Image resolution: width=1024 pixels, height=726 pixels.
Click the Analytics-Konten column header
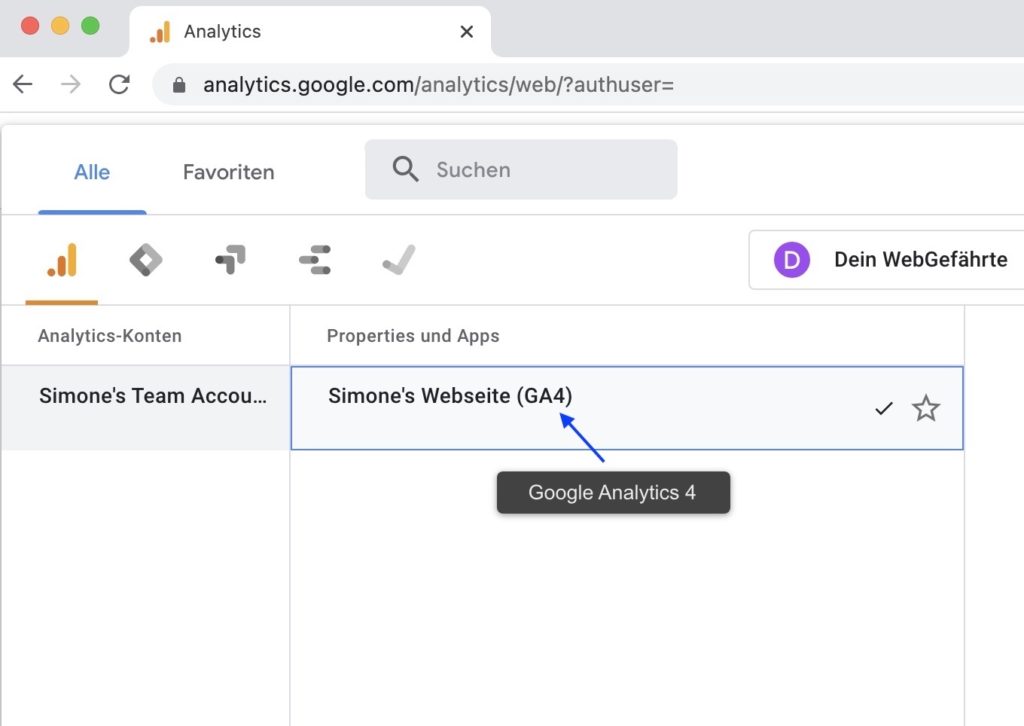coord(110,336)
